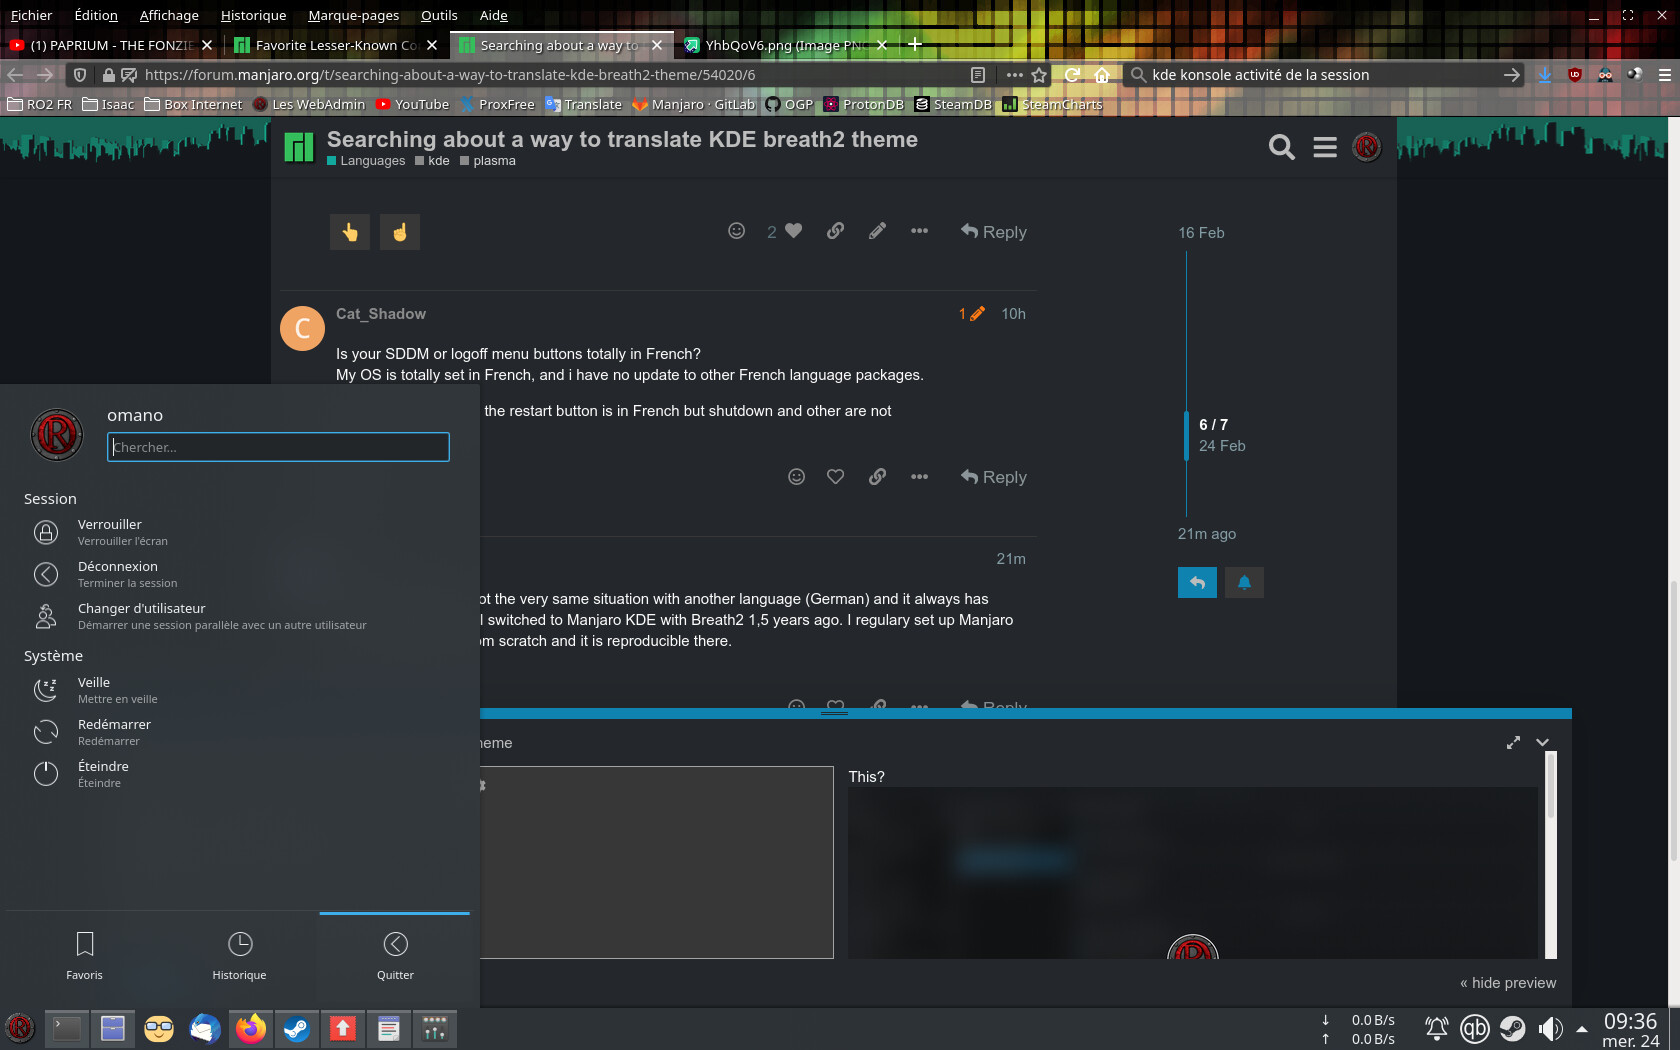Like Cat_Shadow's post with heart icon

[835, 477]
